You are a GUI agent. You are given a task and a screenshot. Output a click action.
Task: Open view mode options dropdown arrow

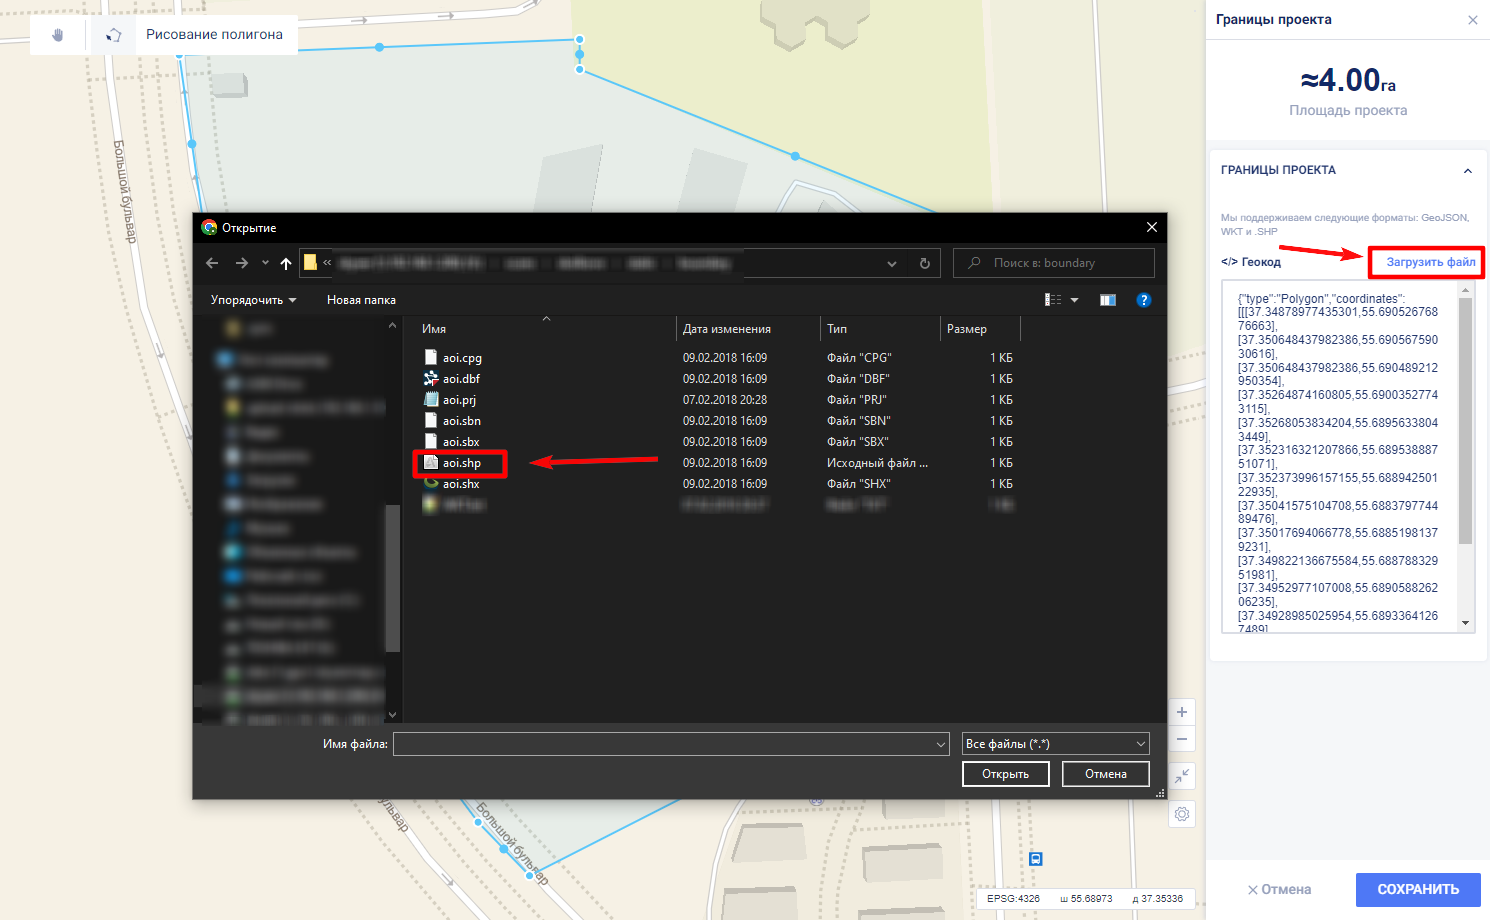click(1075, 300)
